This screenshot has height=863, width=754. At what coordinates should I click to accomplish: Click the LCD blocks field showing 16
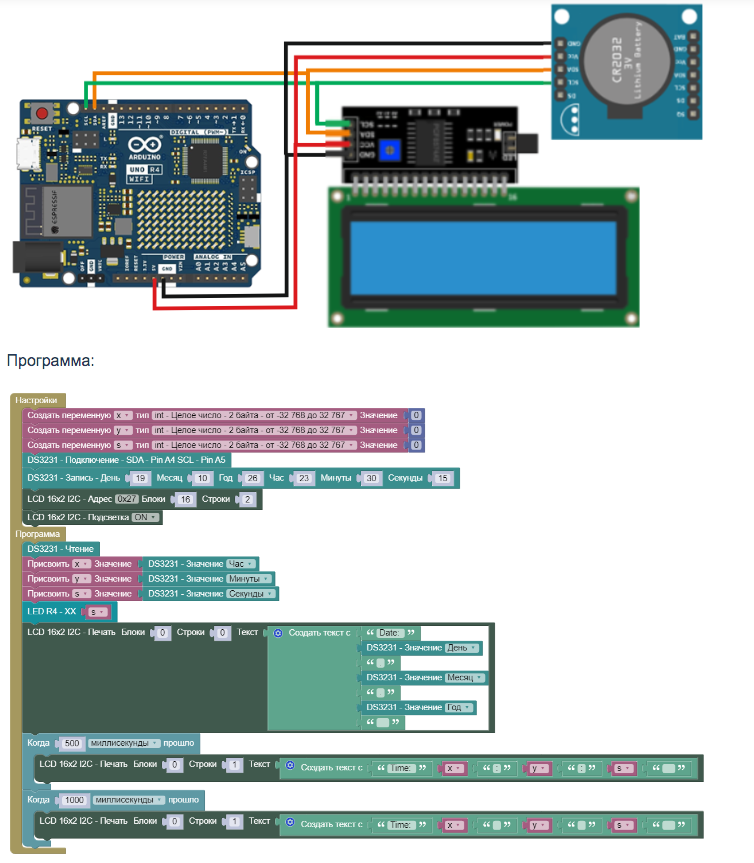click(x=185, y=499)
